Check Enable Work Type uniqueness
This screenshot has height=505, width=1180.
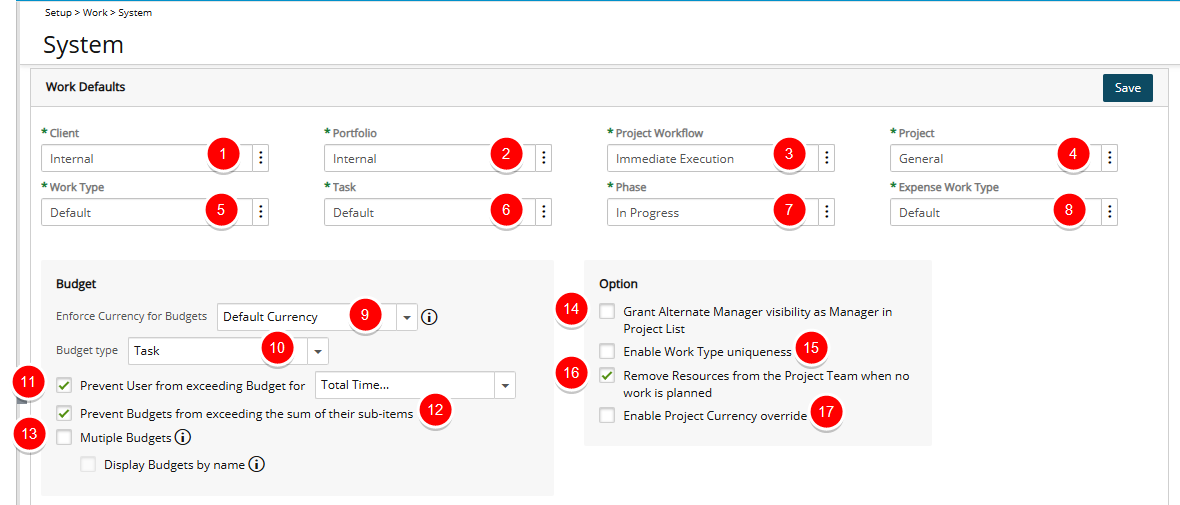[x=607, y=351]
